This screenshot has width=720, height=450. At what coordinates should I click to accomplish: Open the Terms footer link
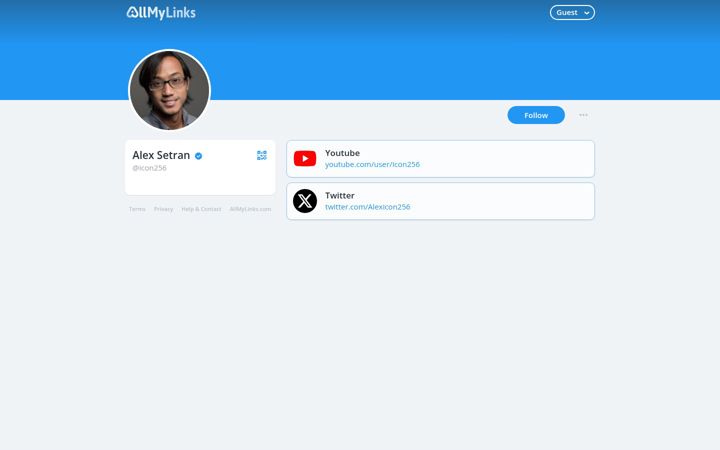point(137,209)
